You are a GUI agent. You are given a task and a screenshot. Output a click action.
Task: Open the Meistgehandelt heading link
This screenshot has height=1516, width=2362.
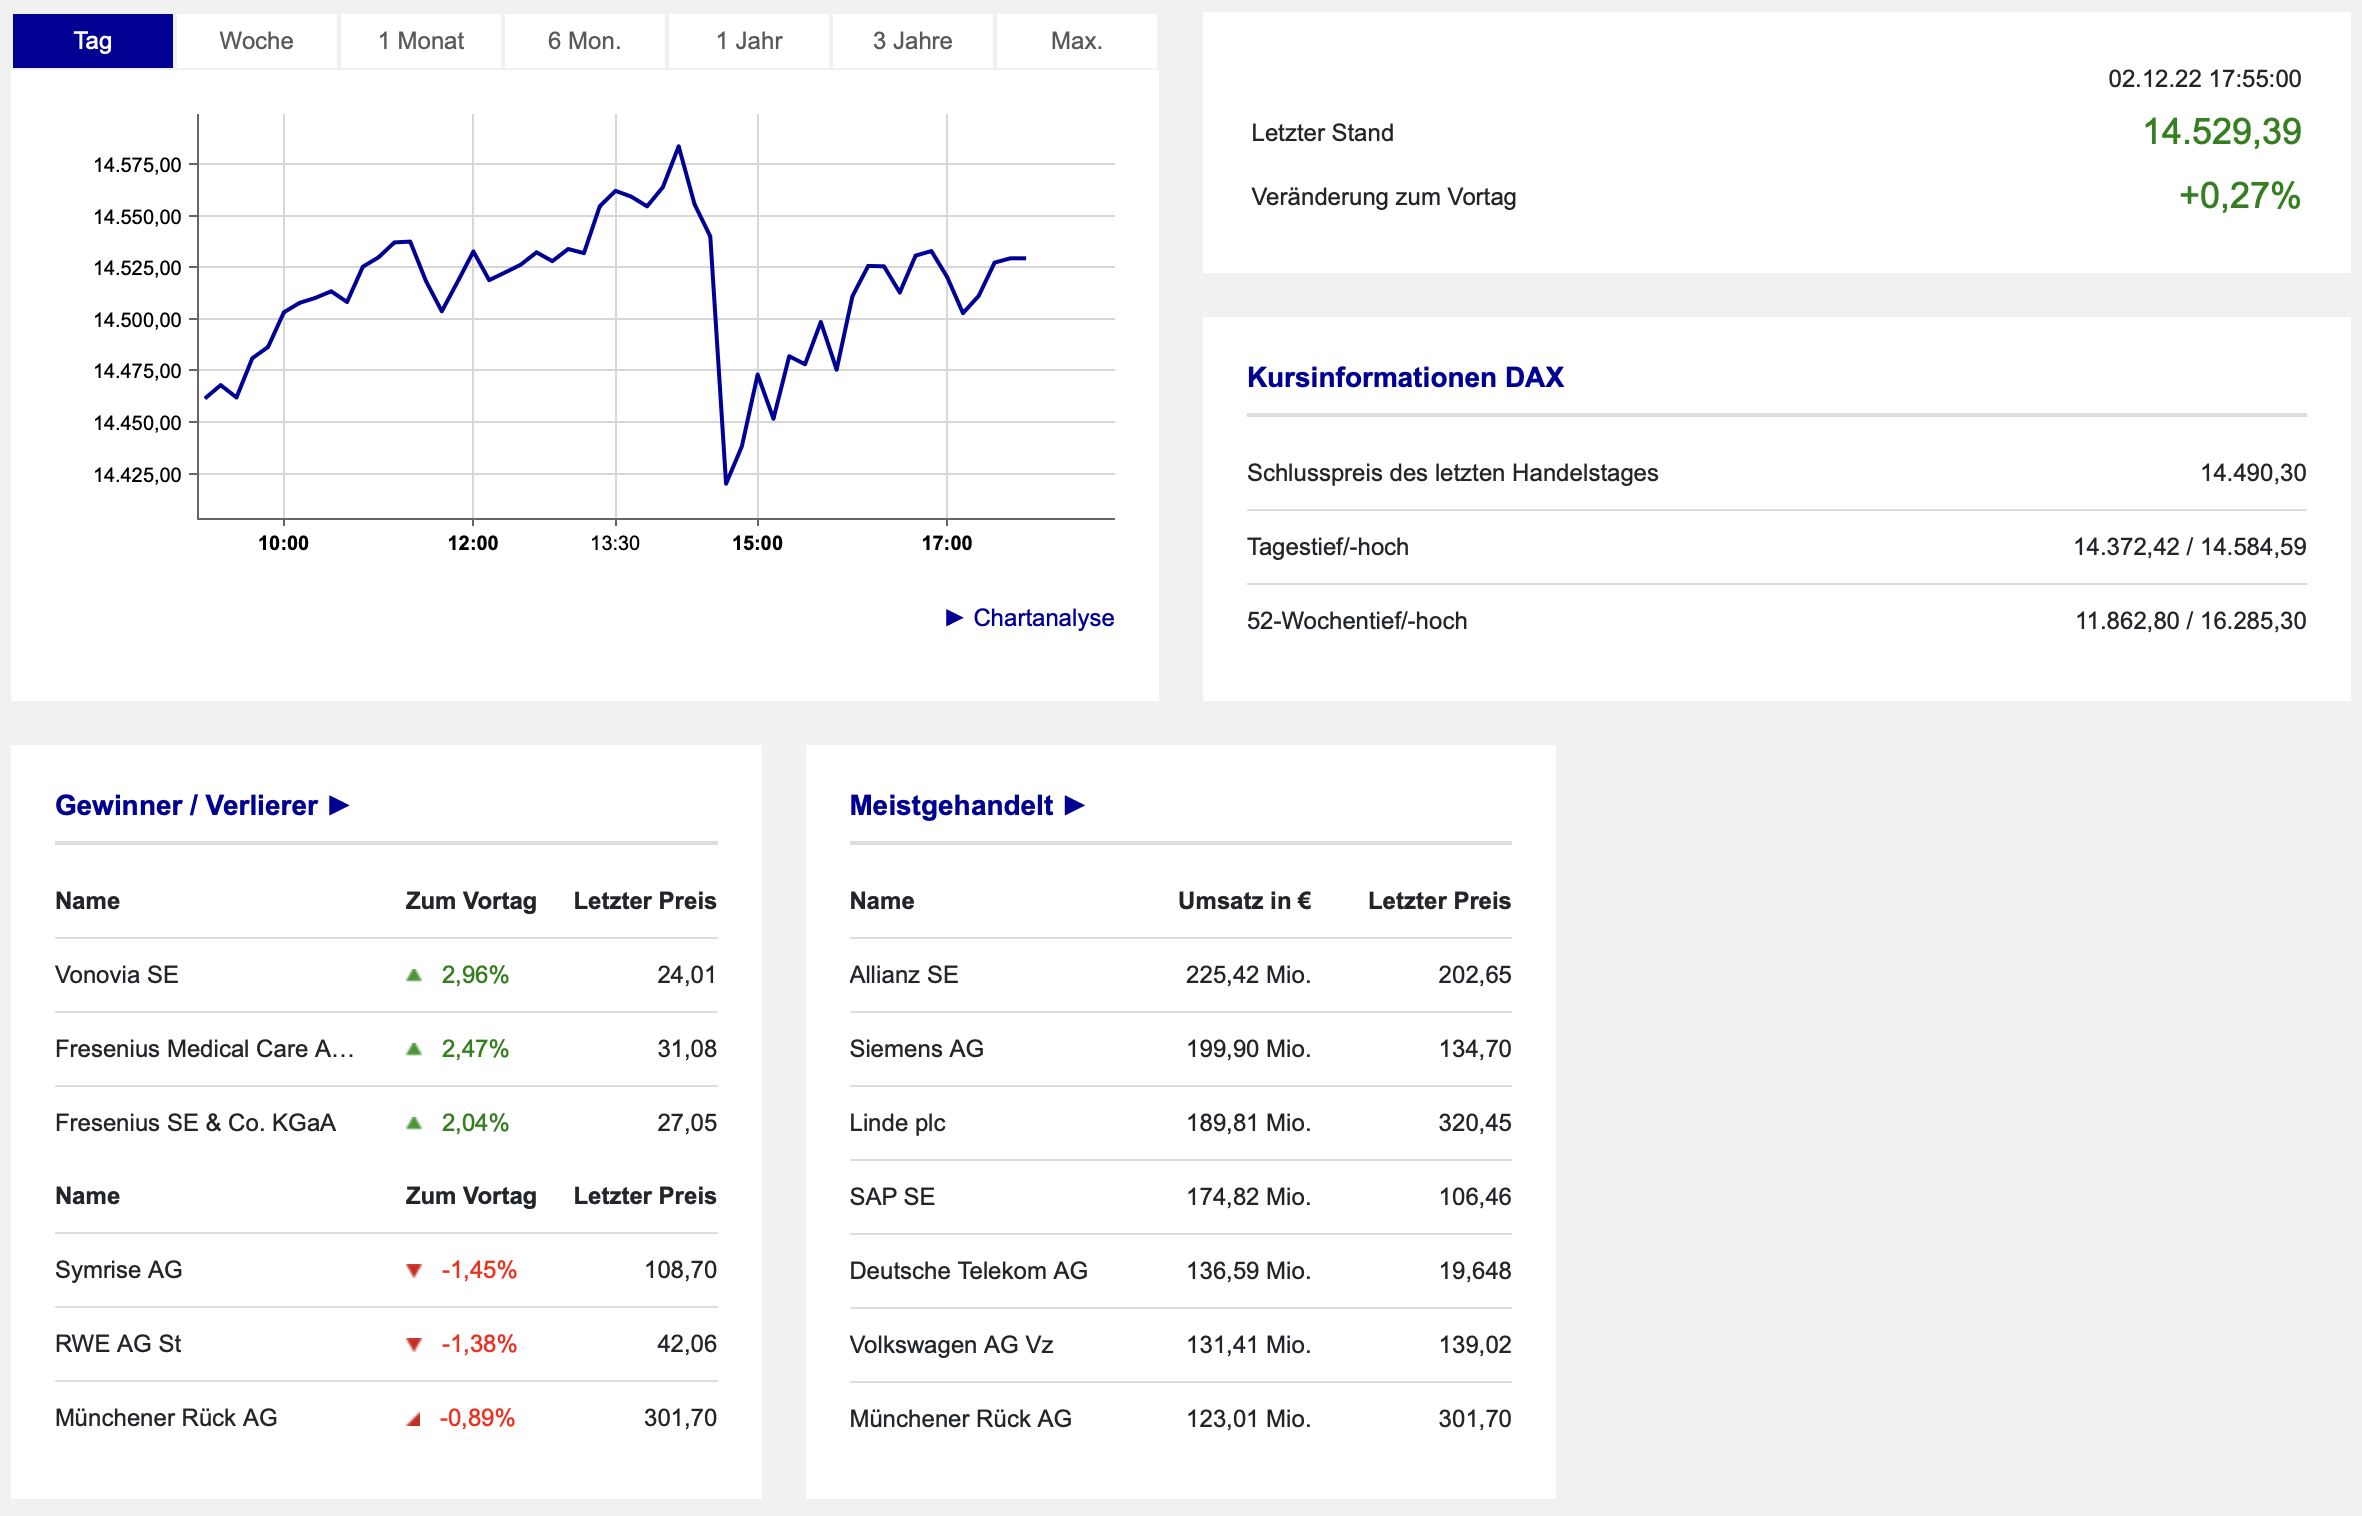[951, 805]
